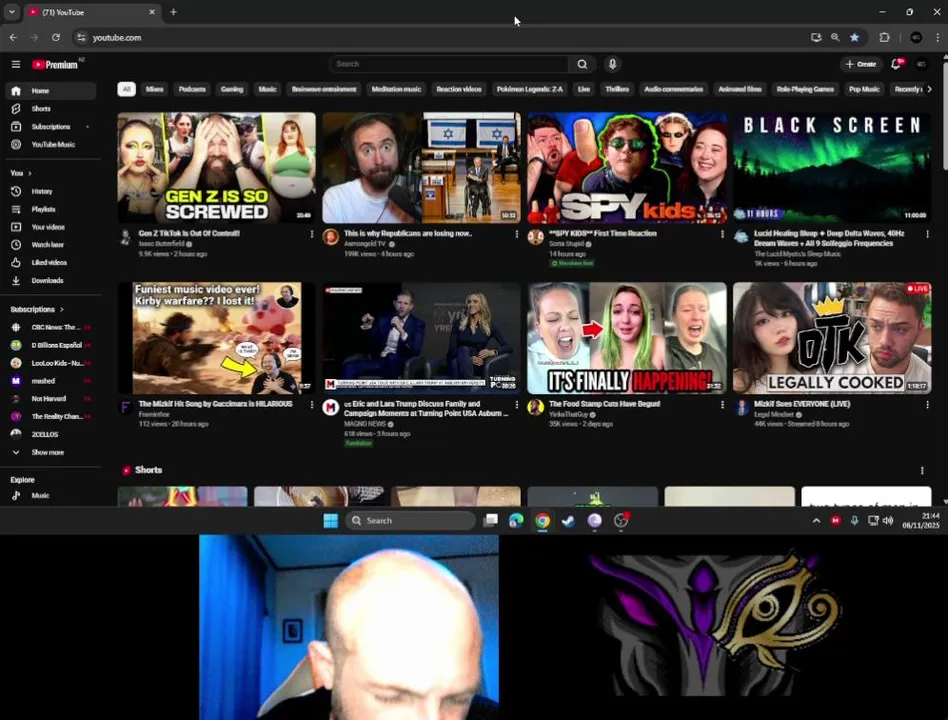Open CBC News channel subscription

click(51, 327)
